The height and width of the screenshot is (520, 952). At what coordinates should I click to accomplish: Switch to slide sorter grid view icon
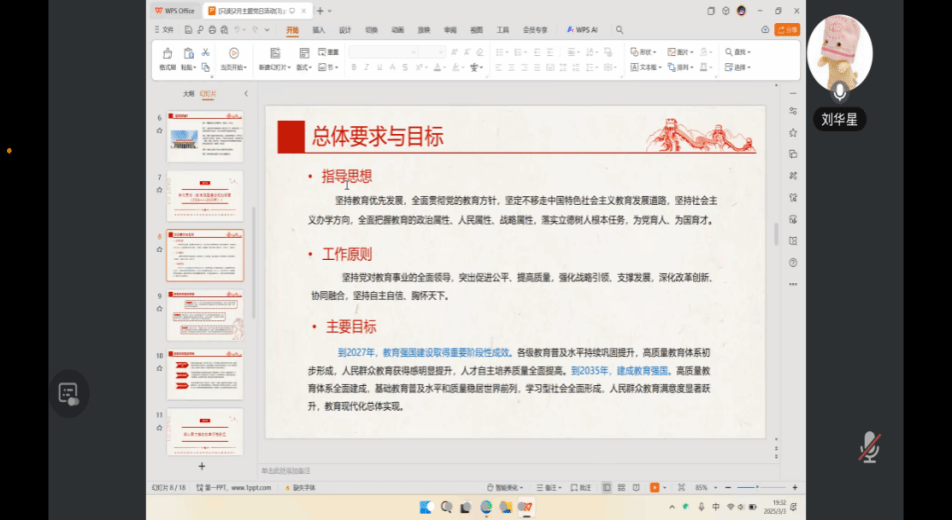620,487
